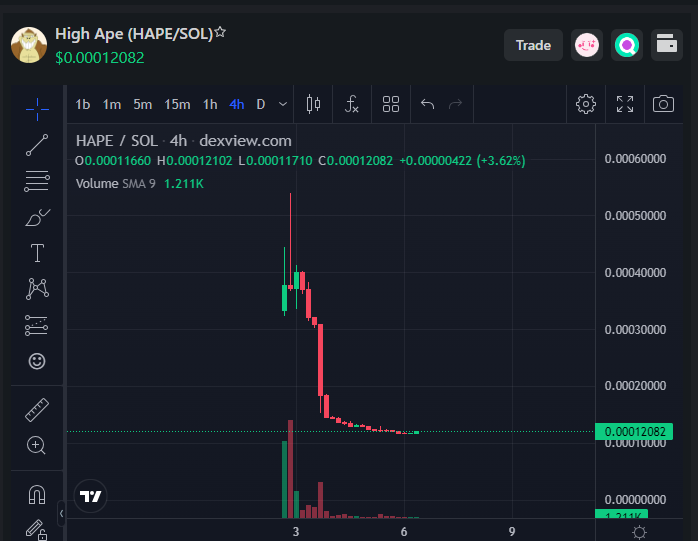Open time axis settings gear icon
This screenshot has width=698, height=541.
coord(639,532)
